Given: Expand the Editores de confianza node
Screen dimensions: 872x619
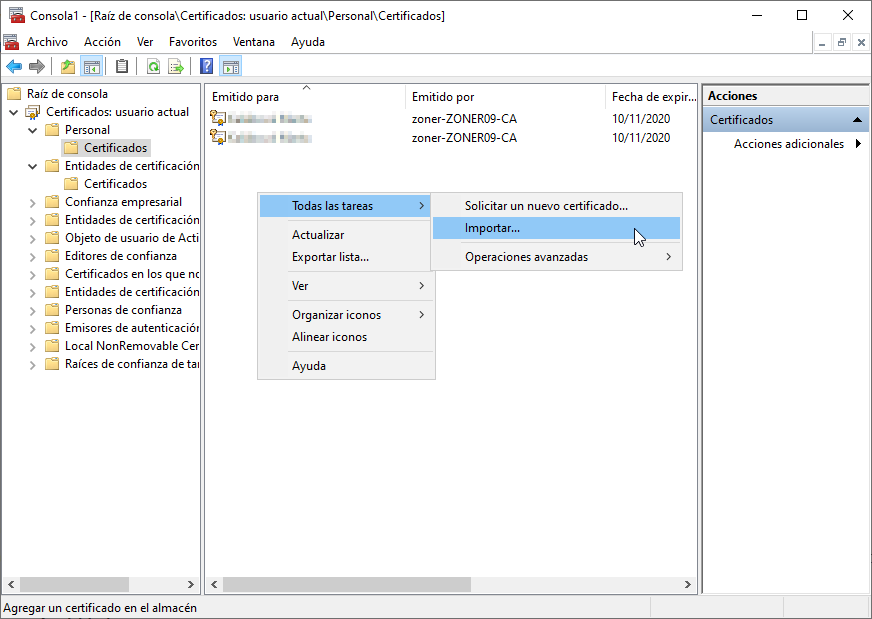Looking at the screenshot, I should point(33,256).
